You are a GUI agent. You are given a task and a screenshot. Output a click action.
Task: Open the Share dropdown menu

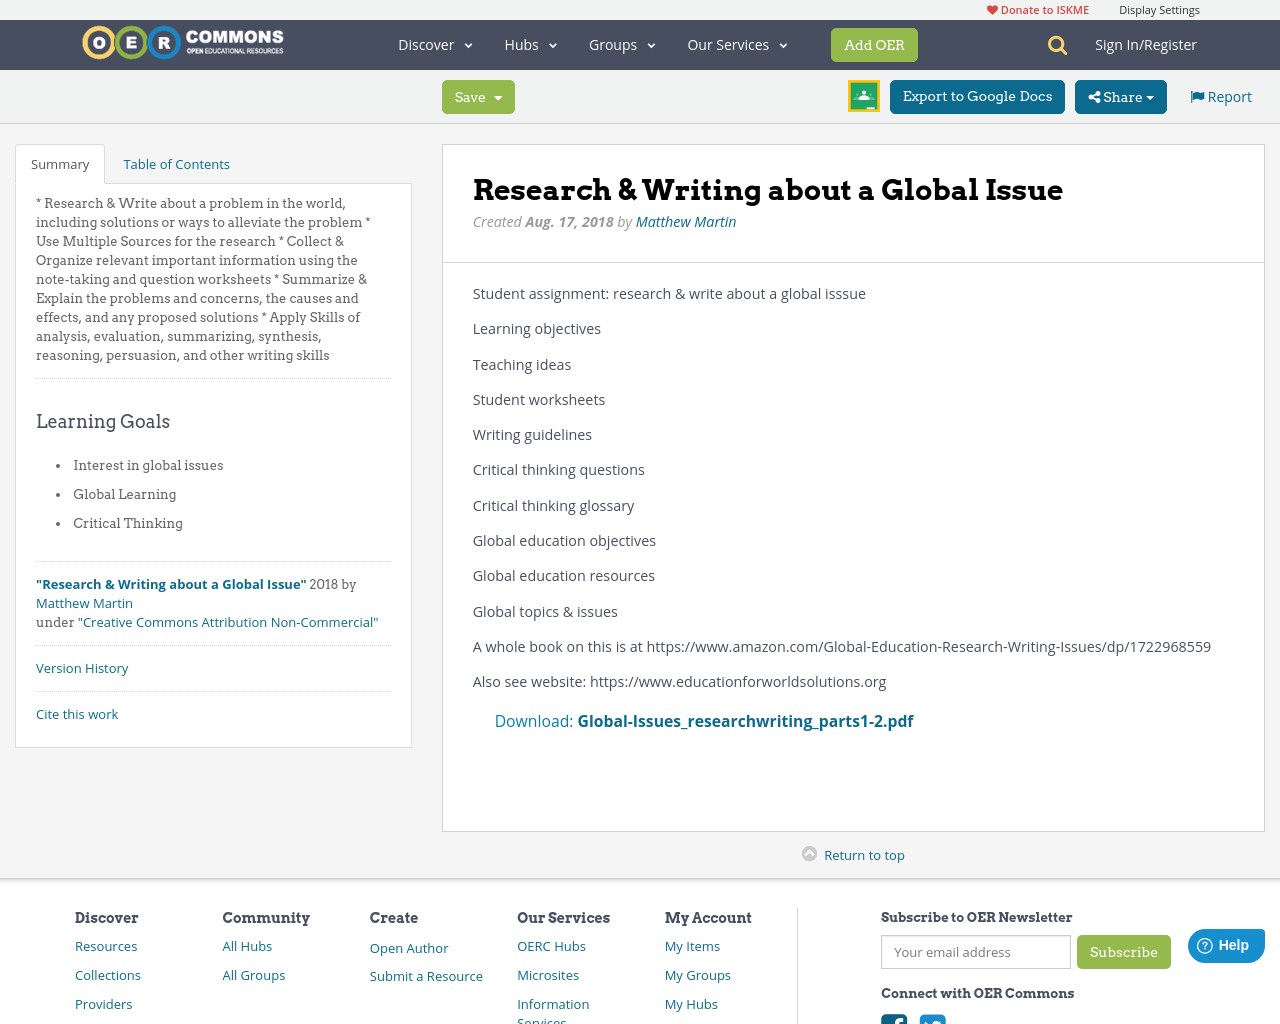[x=1120, y=95]
